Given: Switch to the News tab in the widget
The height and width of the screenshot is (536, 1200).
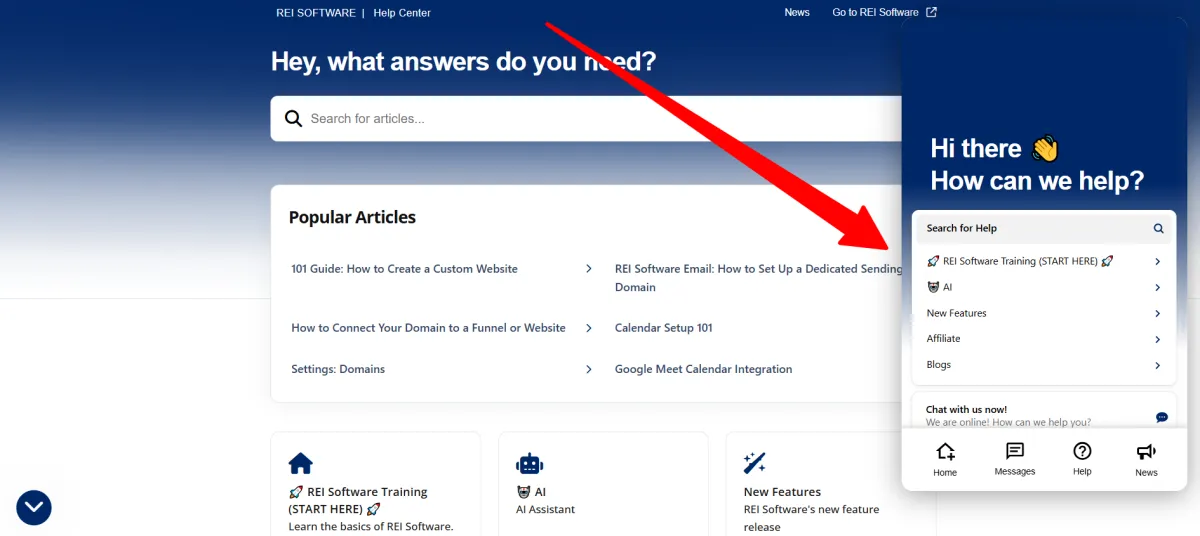Looking at the screenshot, I should 1146,460.
